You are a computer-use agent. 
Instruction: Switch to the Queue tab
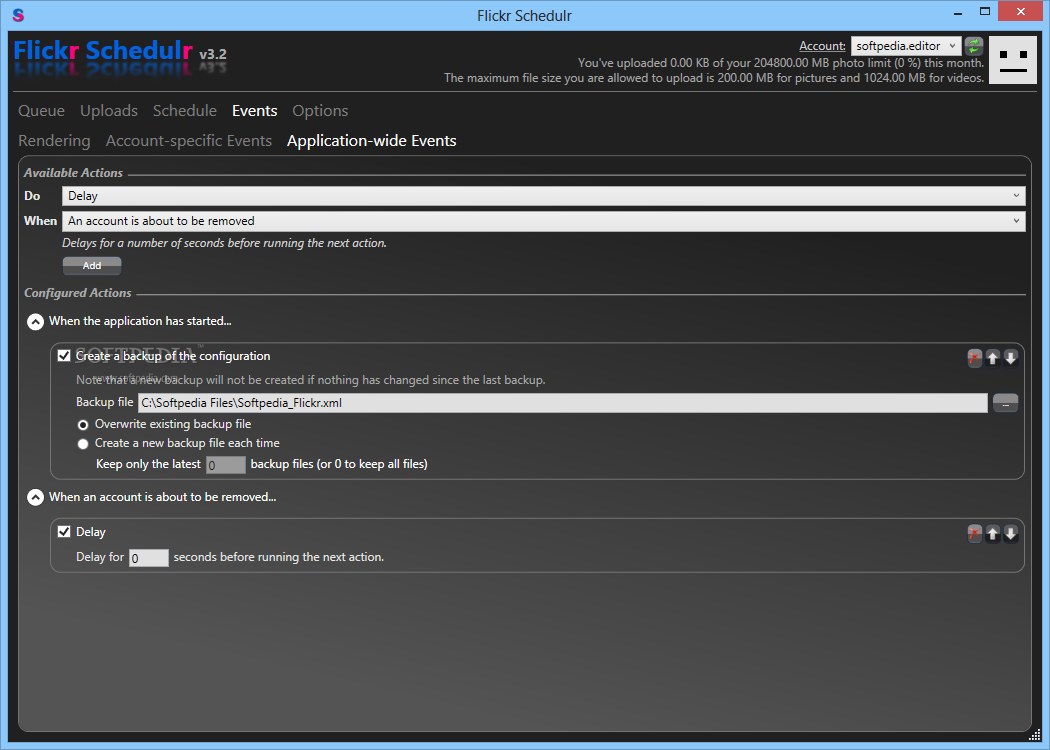click(x=42, y=110)
